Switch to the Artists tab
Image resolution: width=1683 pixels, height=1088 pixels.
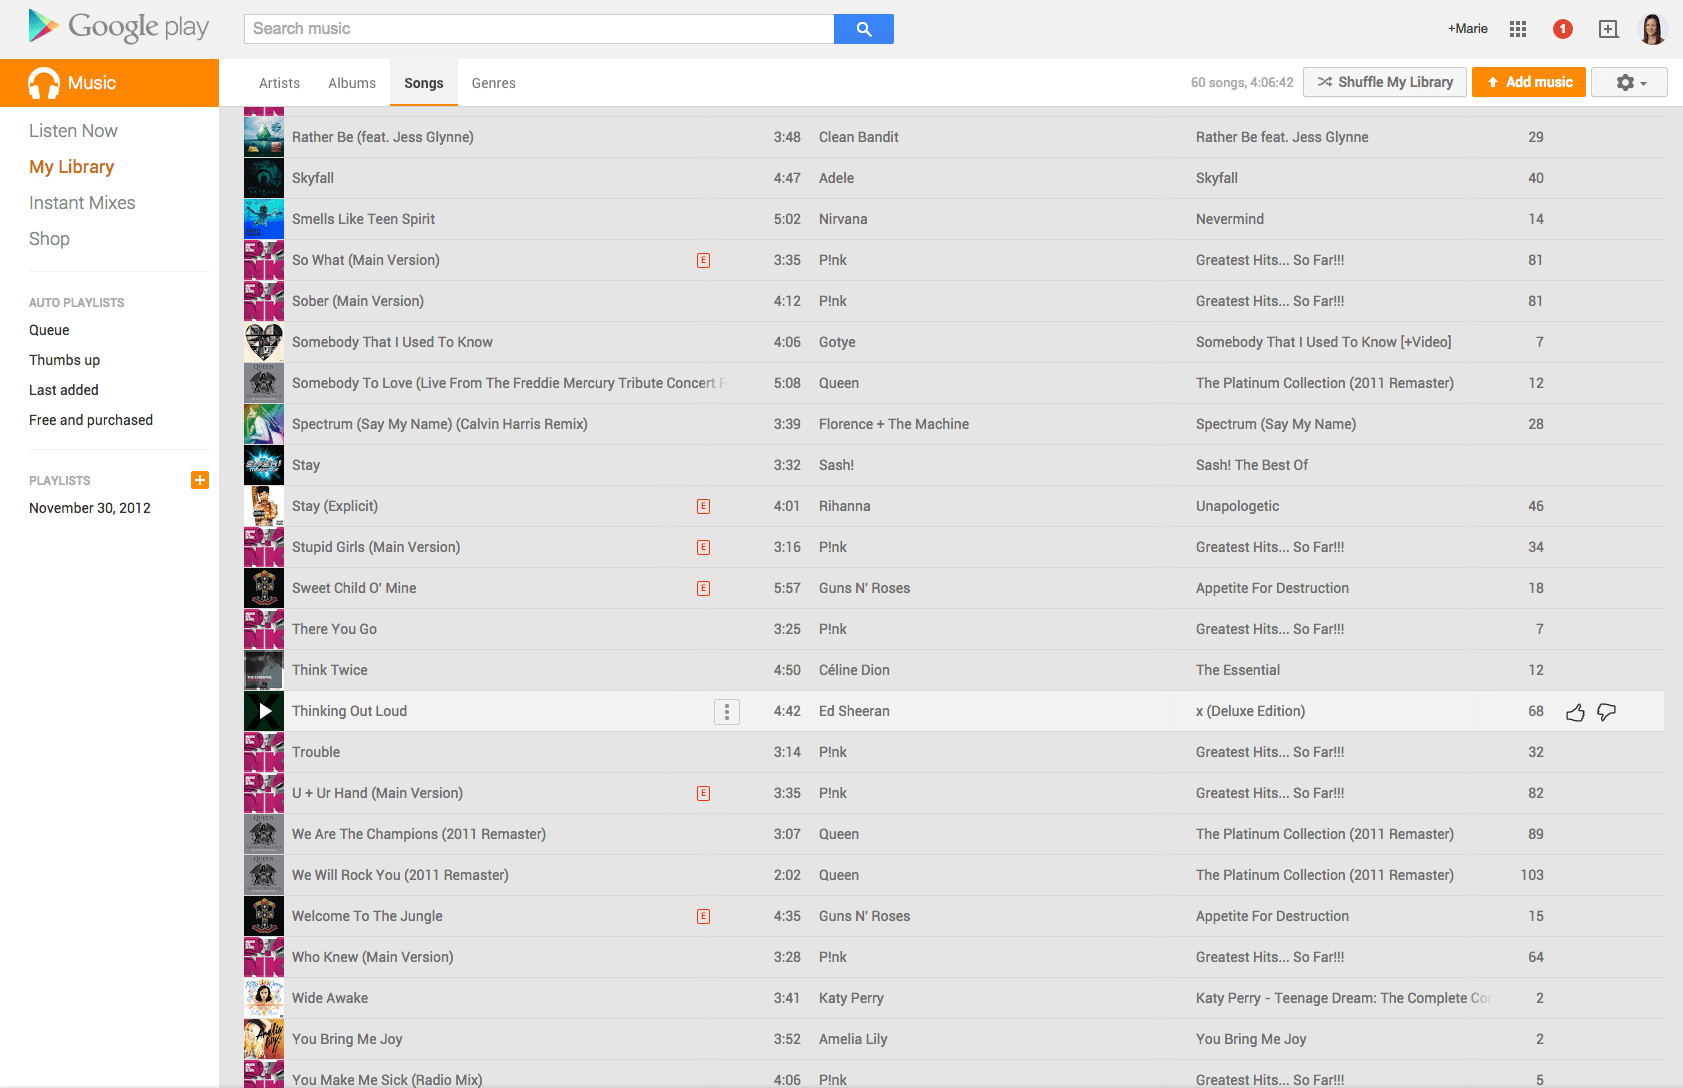point(279,83)
